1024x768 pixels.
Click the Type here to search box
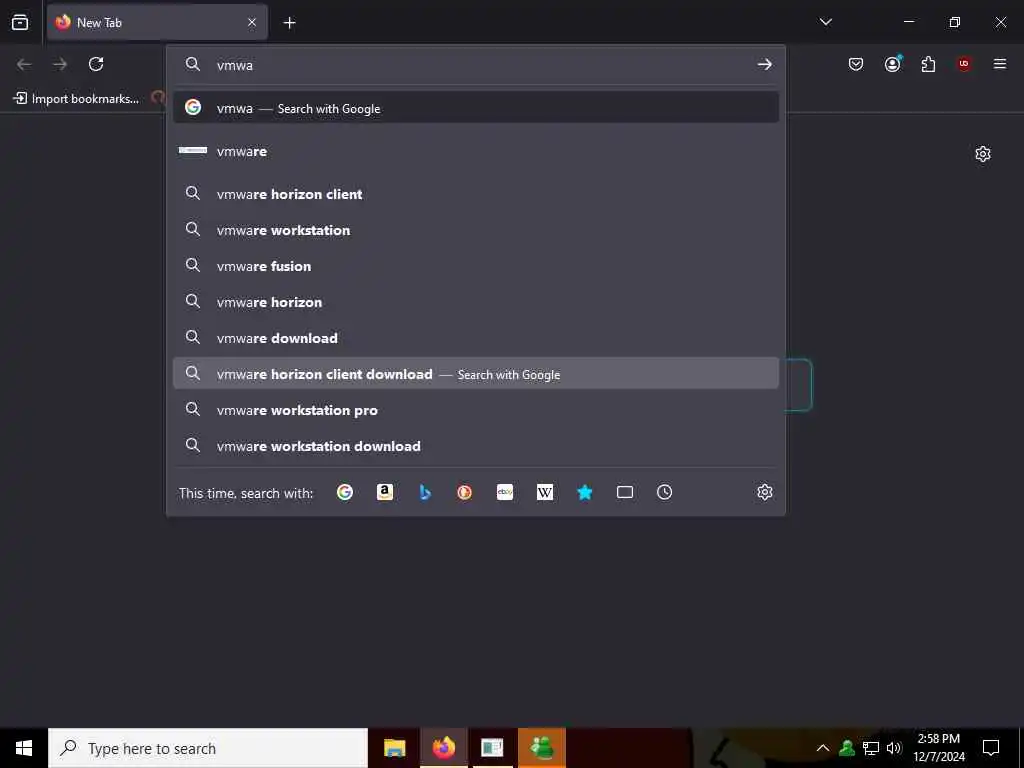click(208, 748)
